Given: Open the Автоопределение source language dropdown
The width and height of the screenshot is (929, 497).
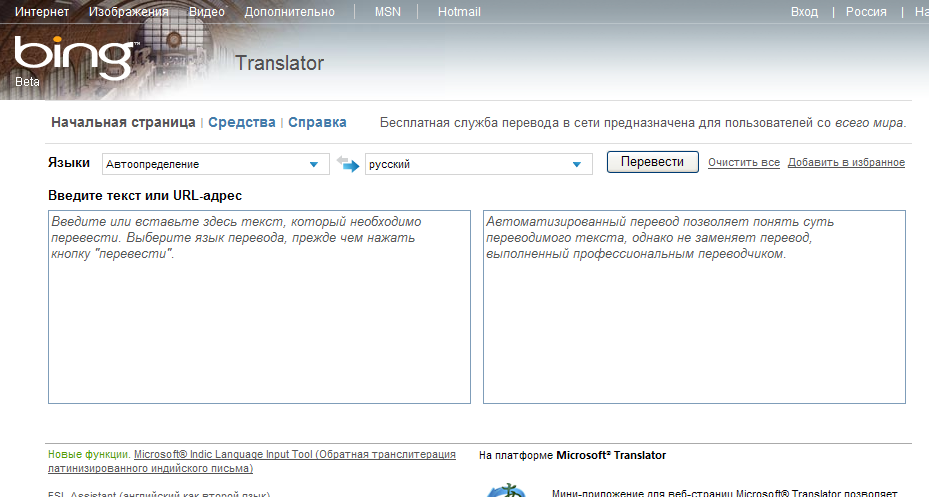Looking at the screenshot, I should (x=216, y=164).
